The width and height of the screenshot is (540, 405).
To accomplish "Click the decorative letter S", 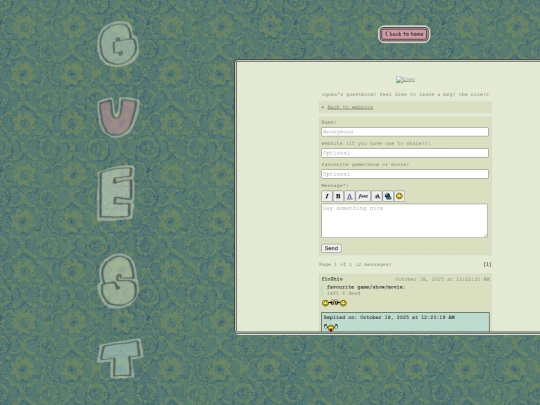I will coord(118,281).
